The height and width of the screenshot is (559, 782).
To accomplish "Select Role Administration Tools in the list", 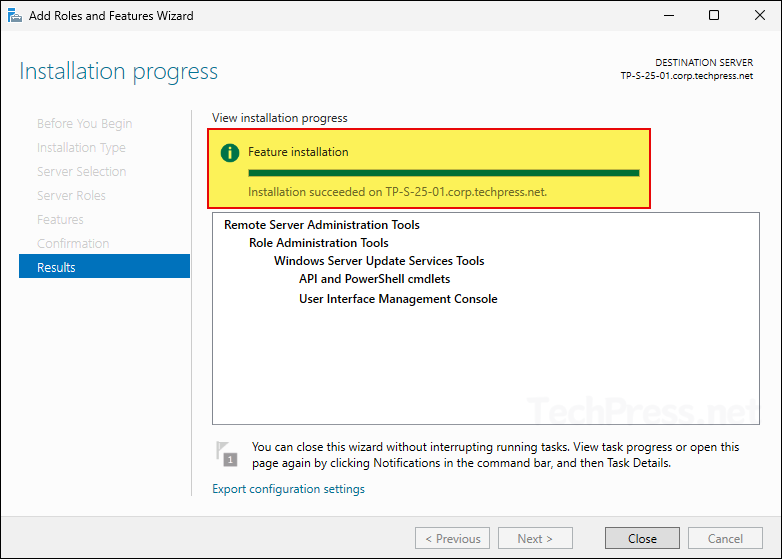I will pos(318,243).
